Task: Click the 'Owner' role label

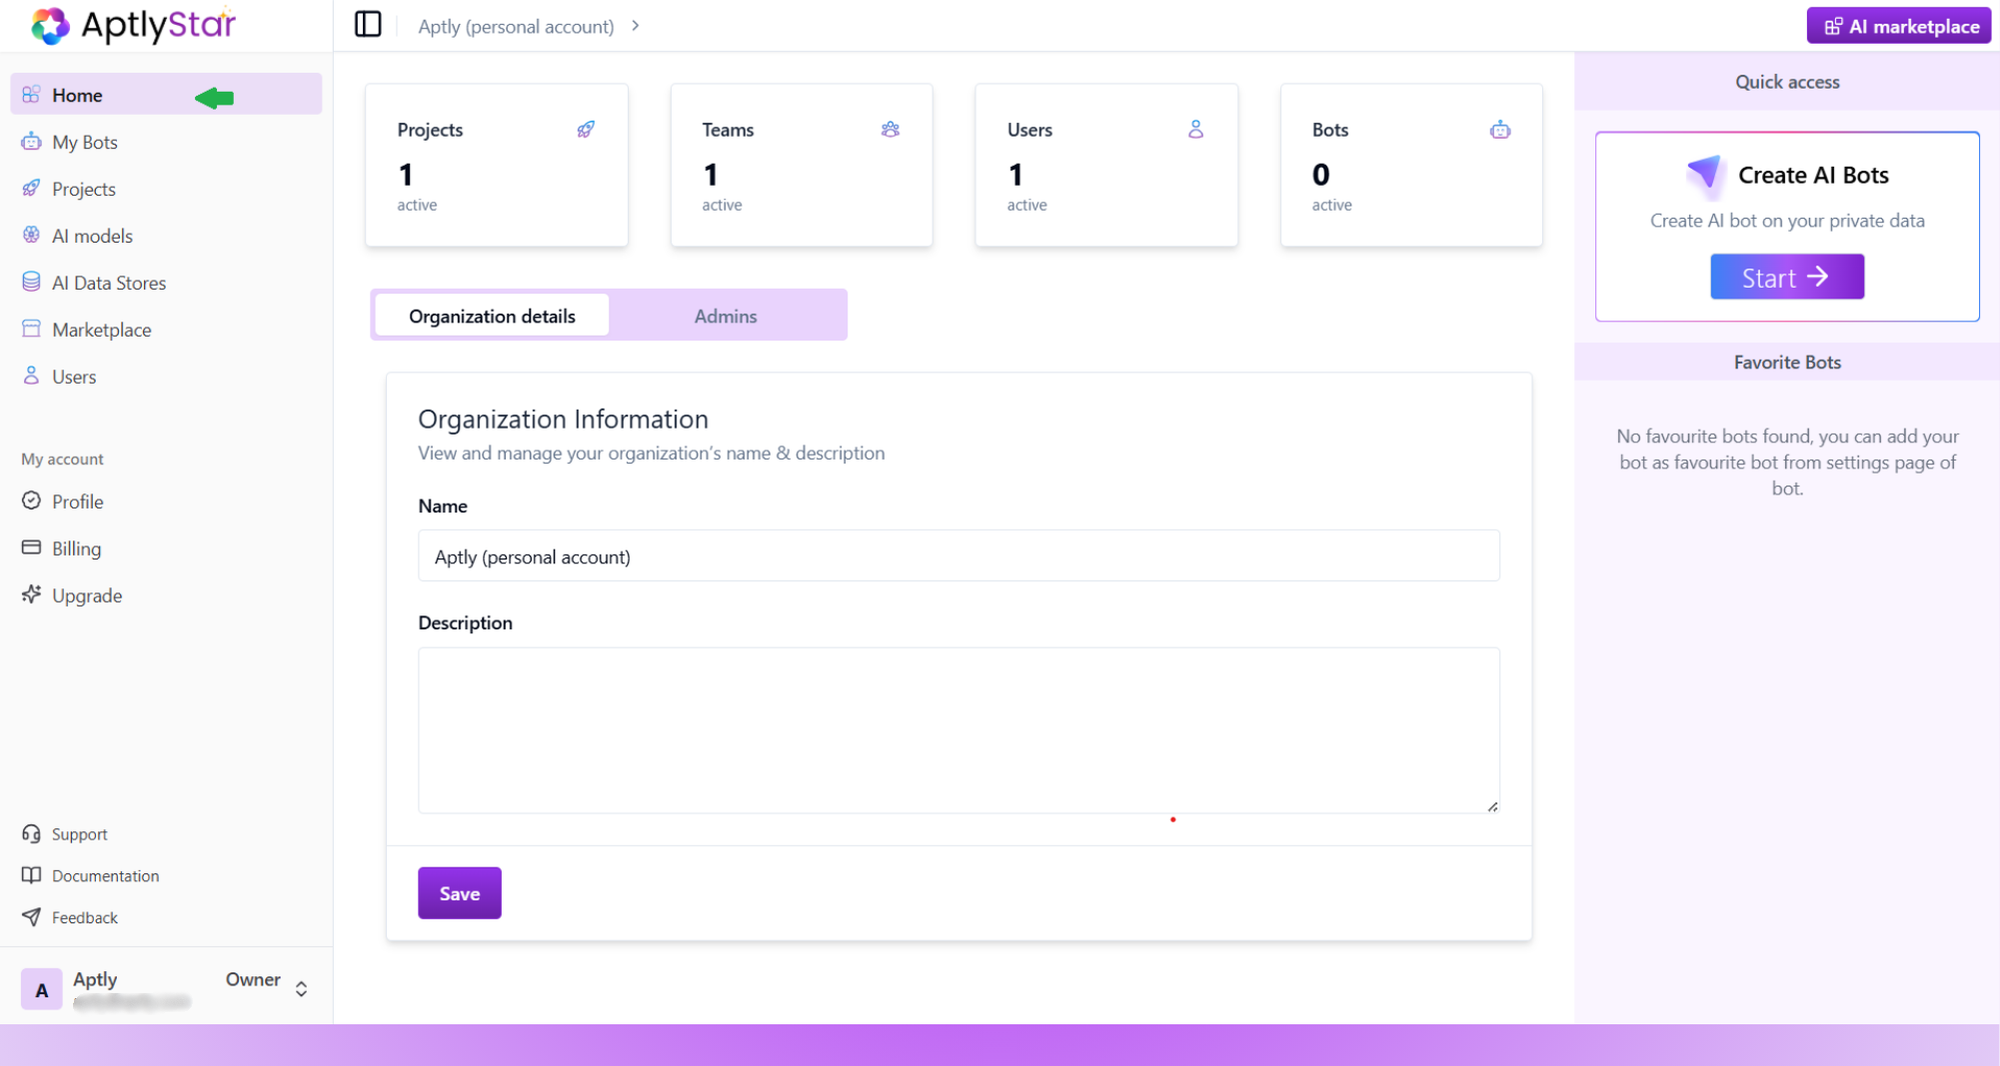Action: coord(253,979)
